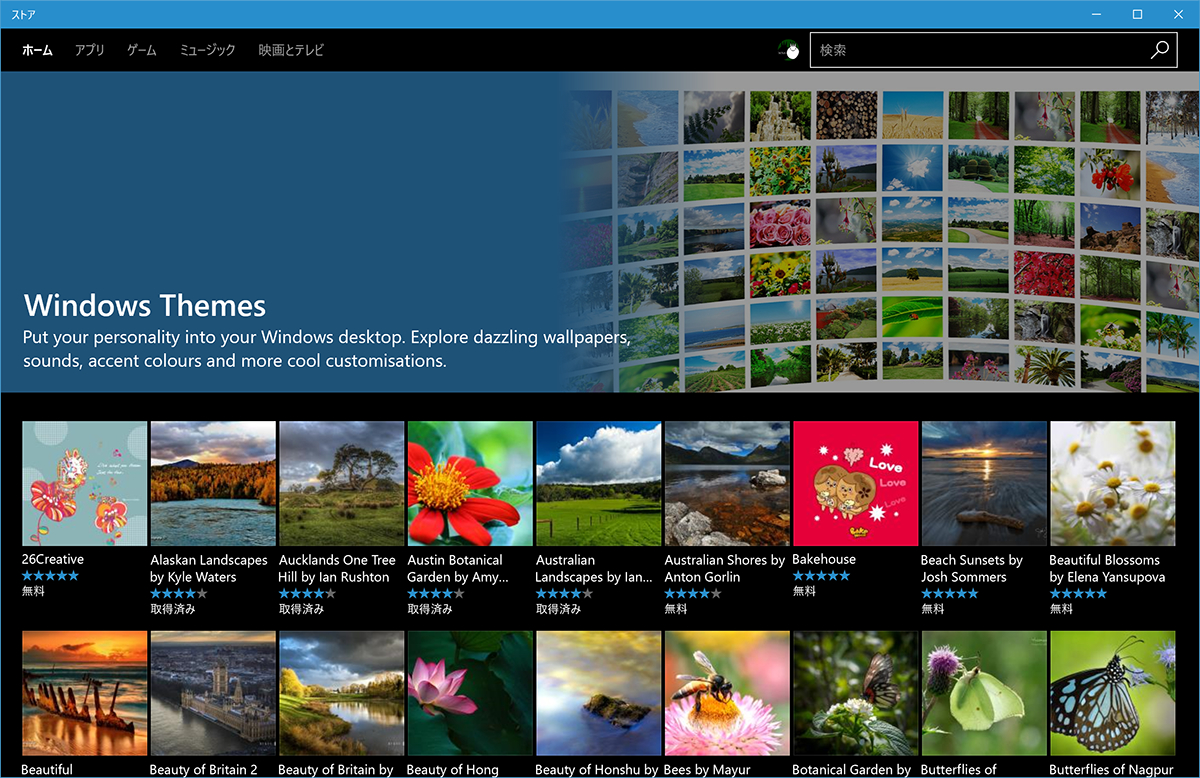The image size is (1200, 778).
Task: Select the Bees by Mayur thumbnail
Action: coord(727,693)
